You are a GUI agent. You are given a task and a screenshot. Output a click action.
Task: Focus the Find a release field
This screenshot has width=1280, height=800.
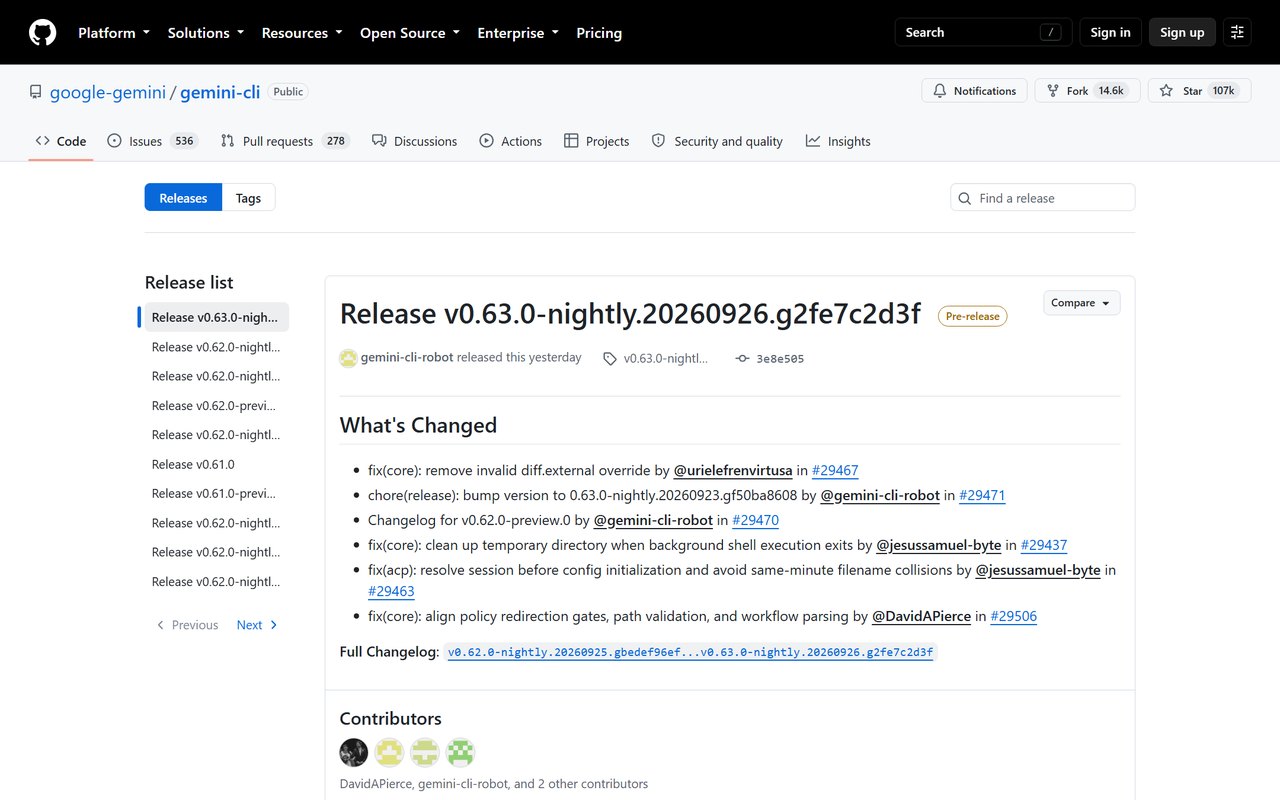pyautogui.click(x=1042, y=198)
